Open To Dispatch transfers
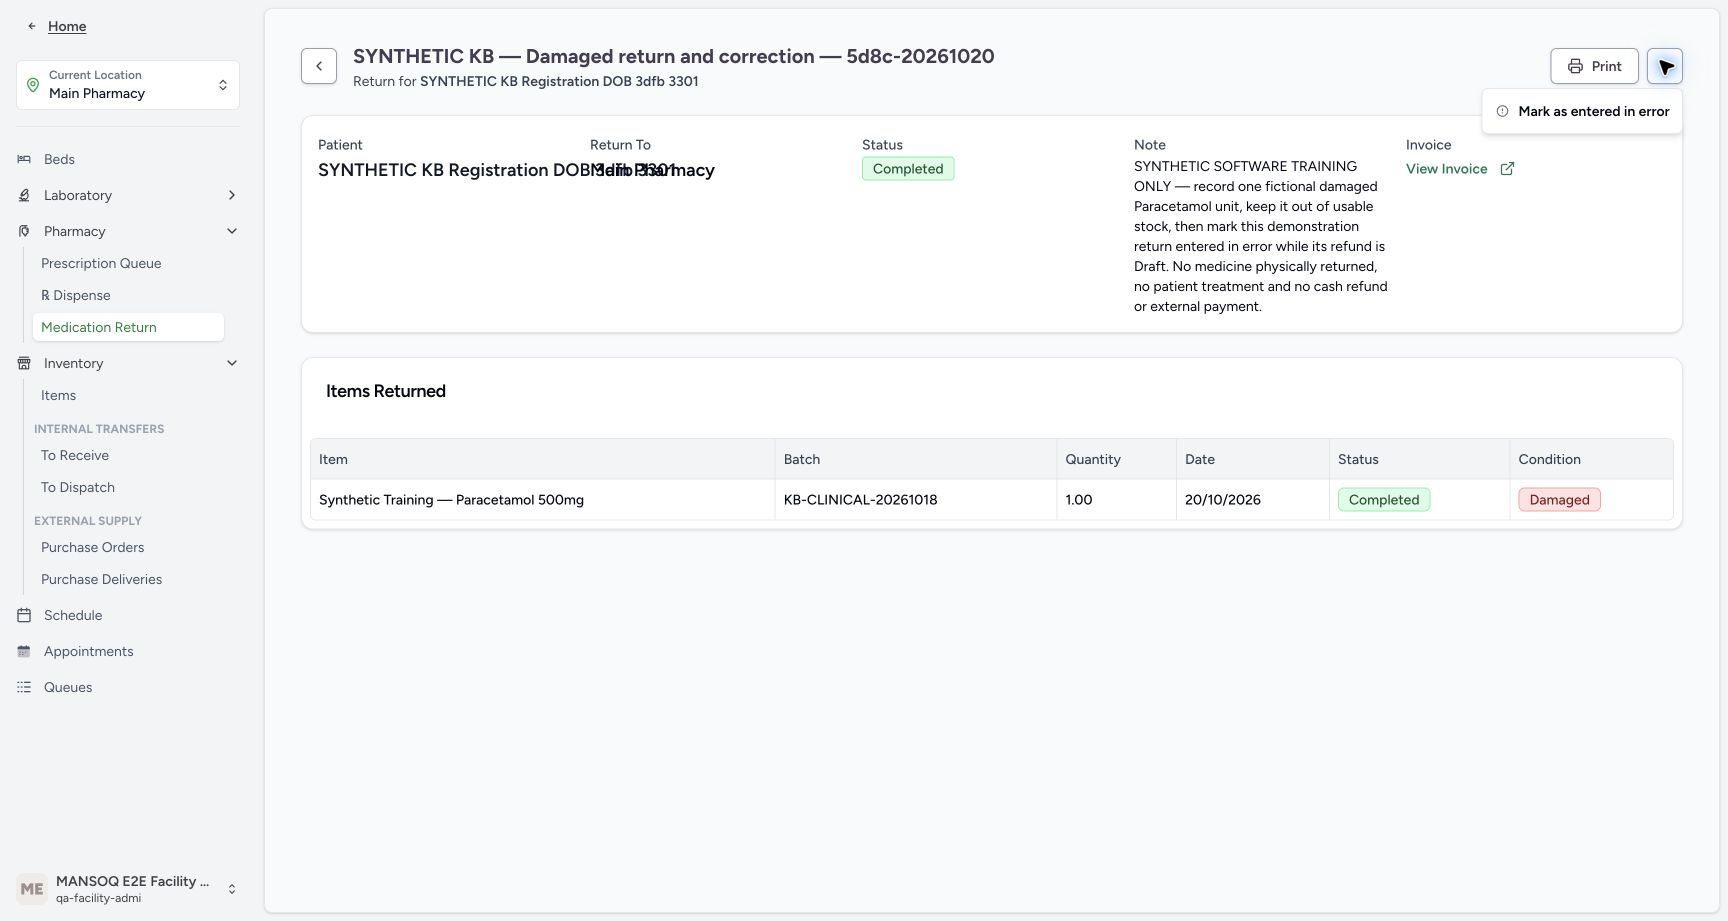Image resolution: width=1728 pixels, height=921 pixels. tap(78, 487)
